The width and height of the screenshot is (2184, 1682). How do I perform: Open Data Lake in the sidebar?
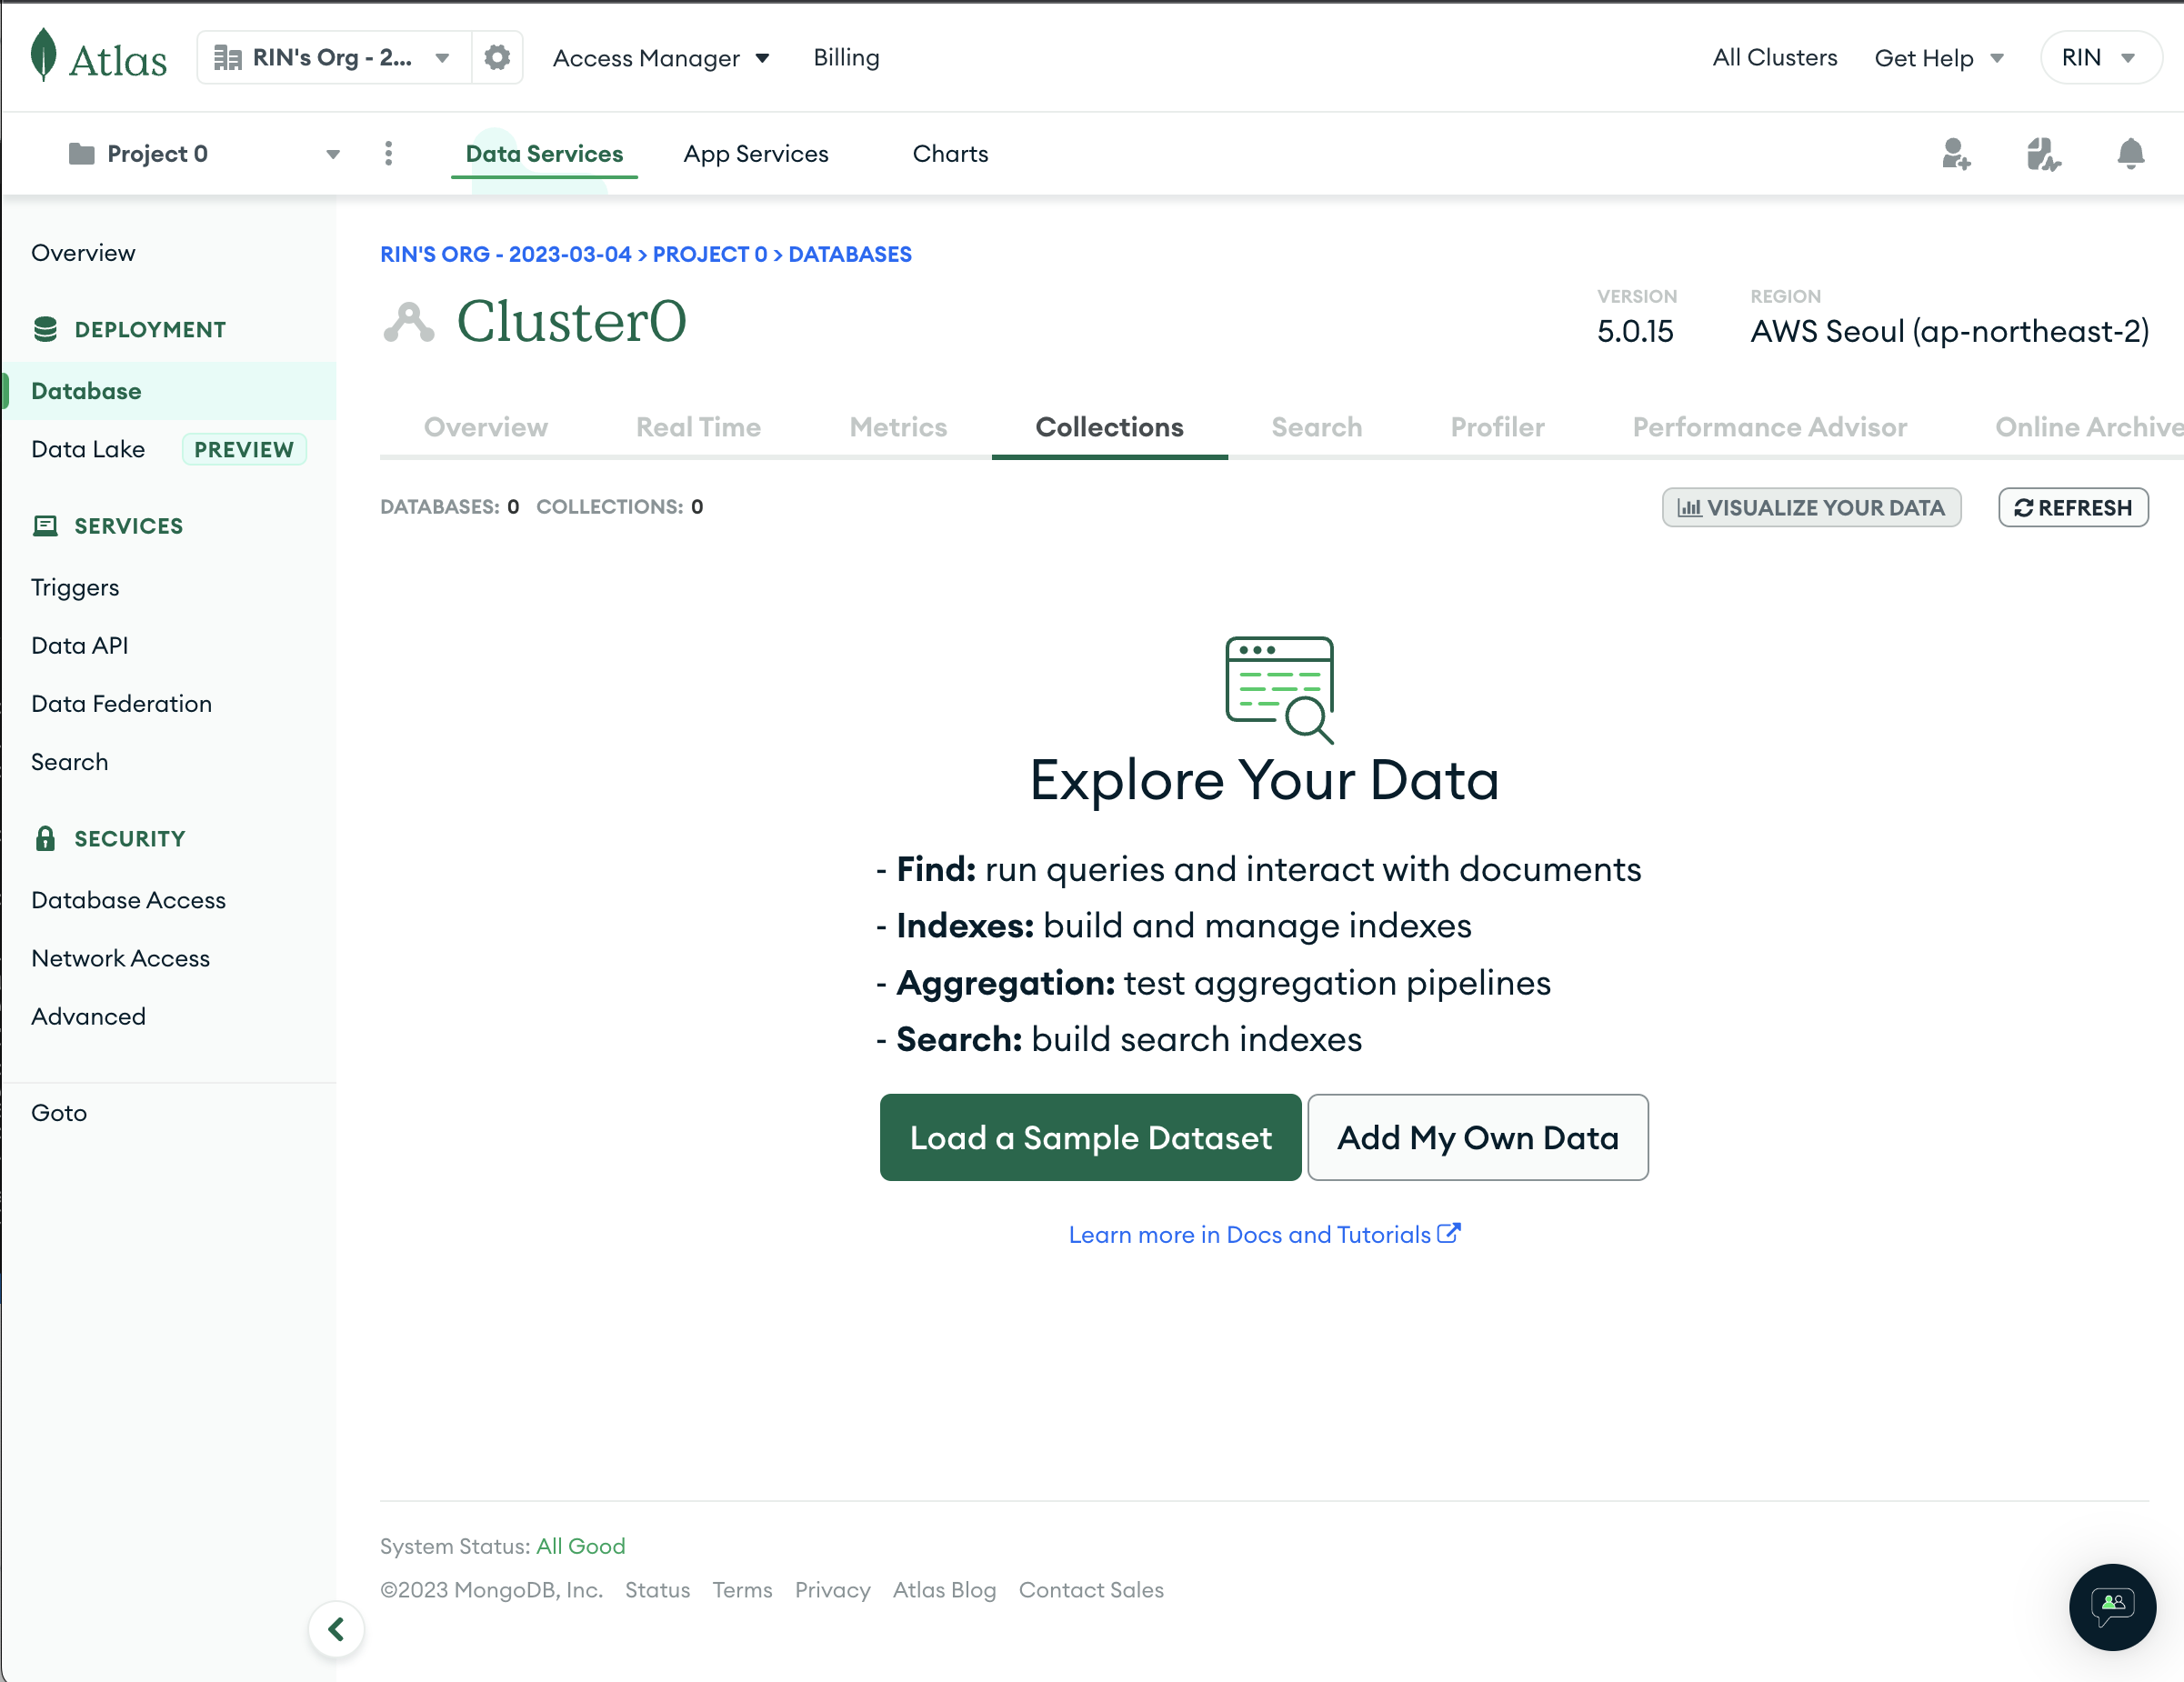point(88,449)
